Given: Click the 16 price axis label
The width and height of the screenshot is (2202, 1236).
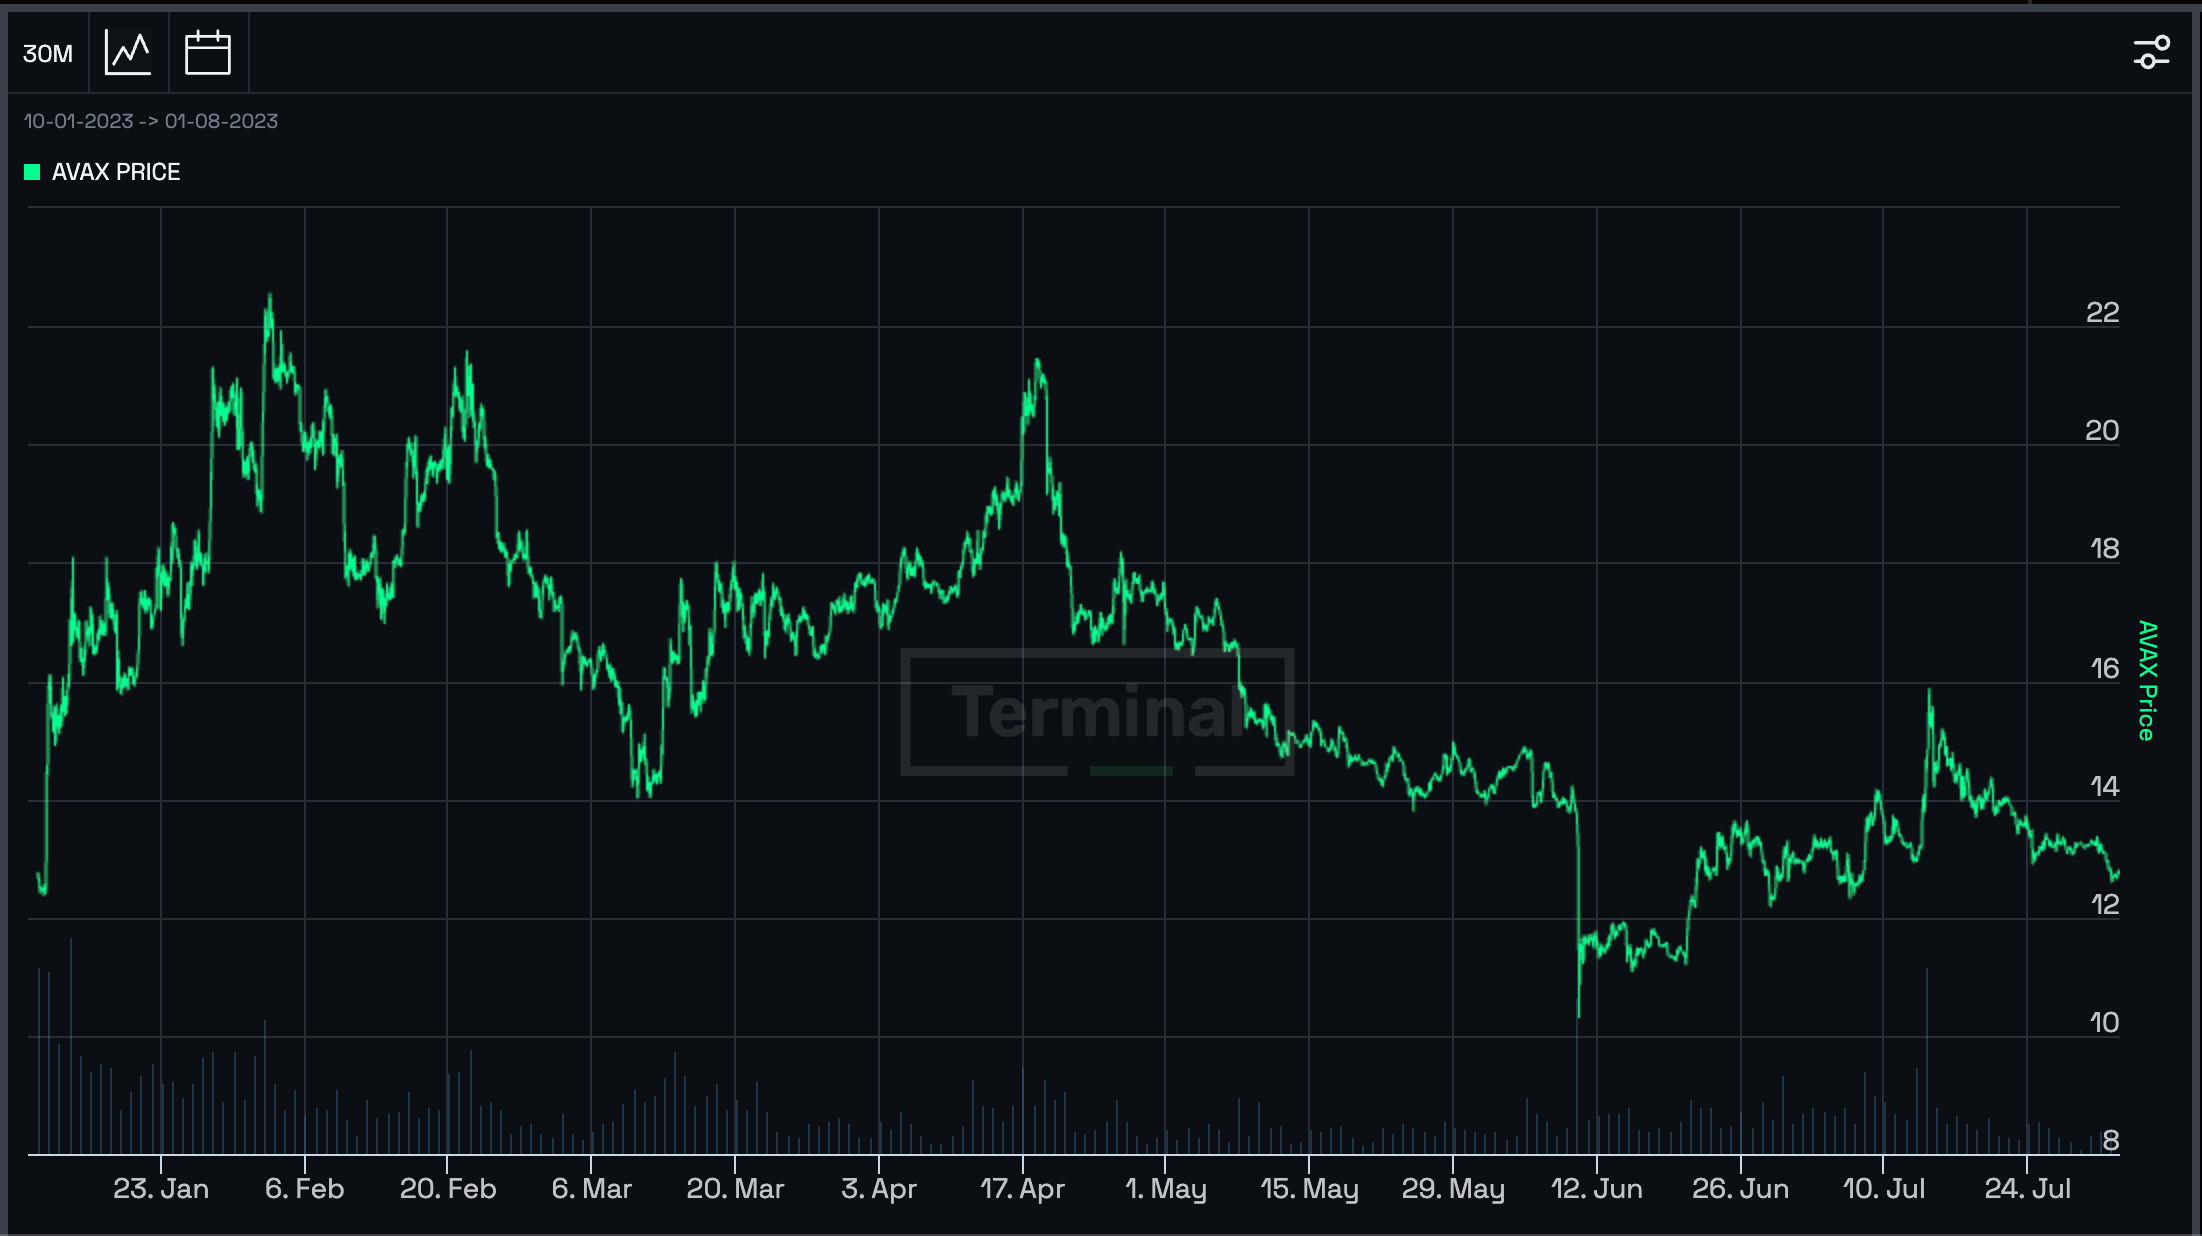Looking at the screenshot, I should [x=2104, y=668].
